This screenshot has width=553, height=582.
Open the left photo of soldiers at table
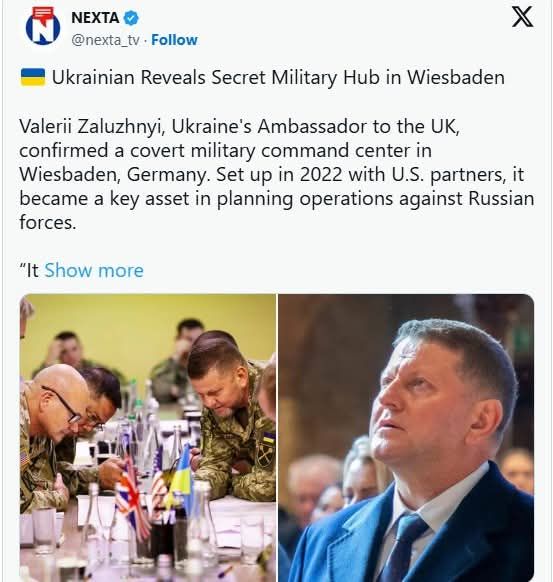point(148,438)
